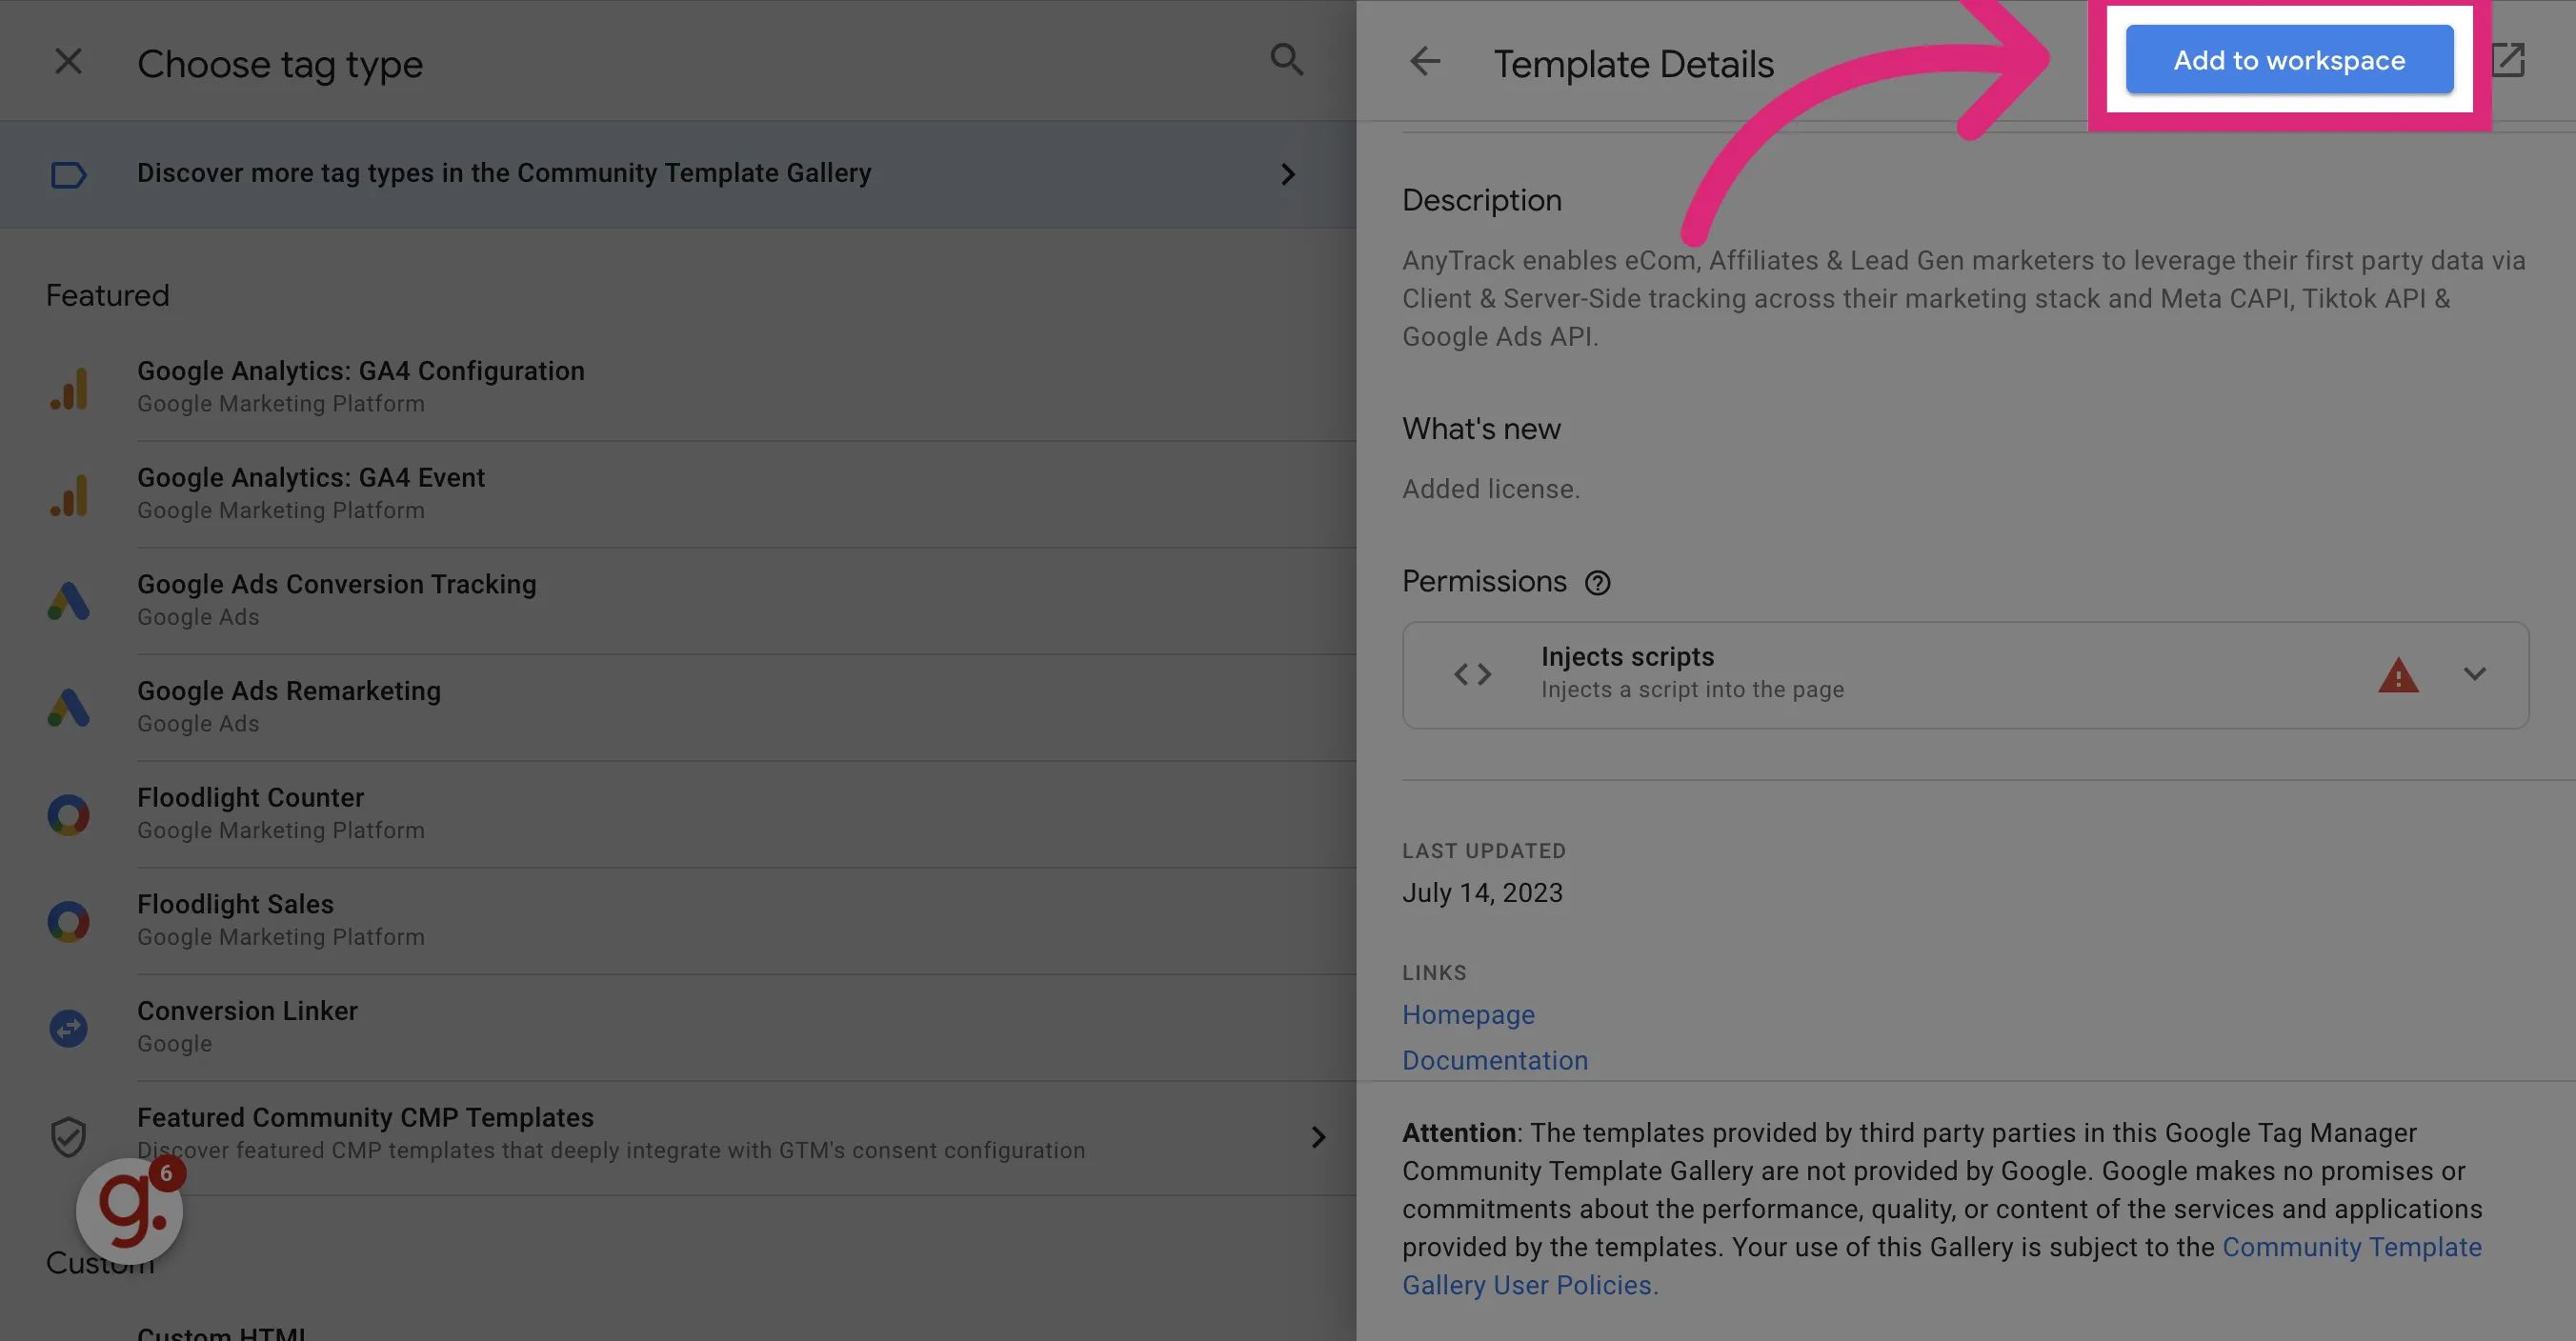2576x1341 pixels.
Task: Click GA4 Event analytics icon
Action: [x=69, y=495]
